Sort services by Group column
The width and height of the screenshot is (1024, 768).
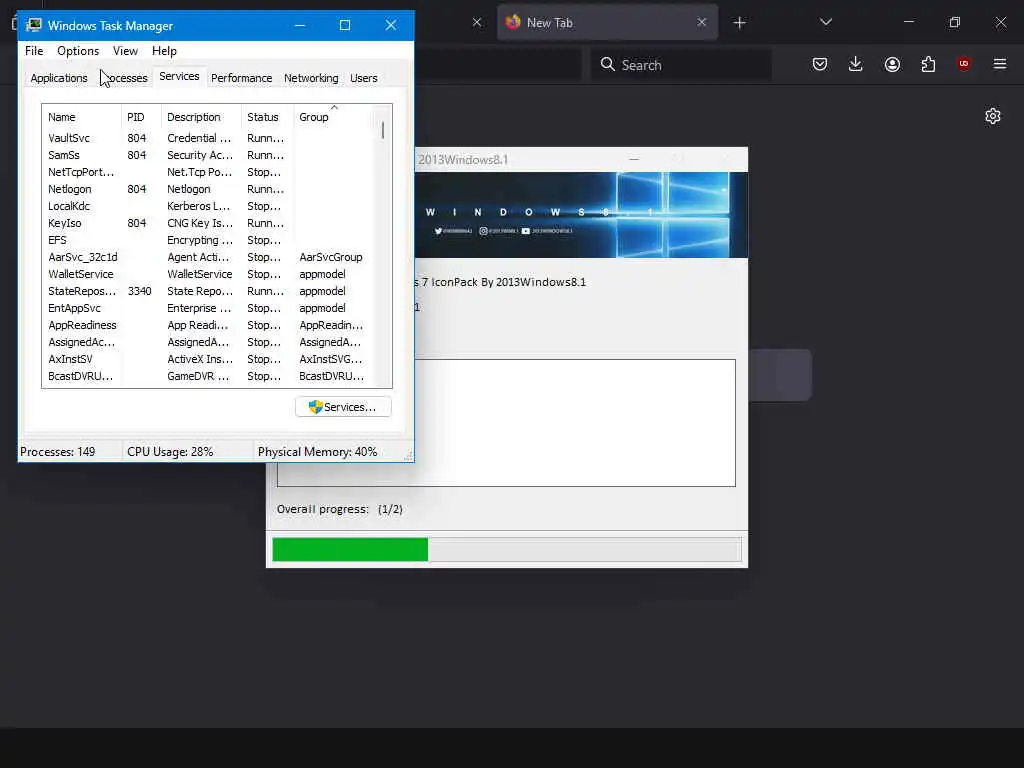333,117
